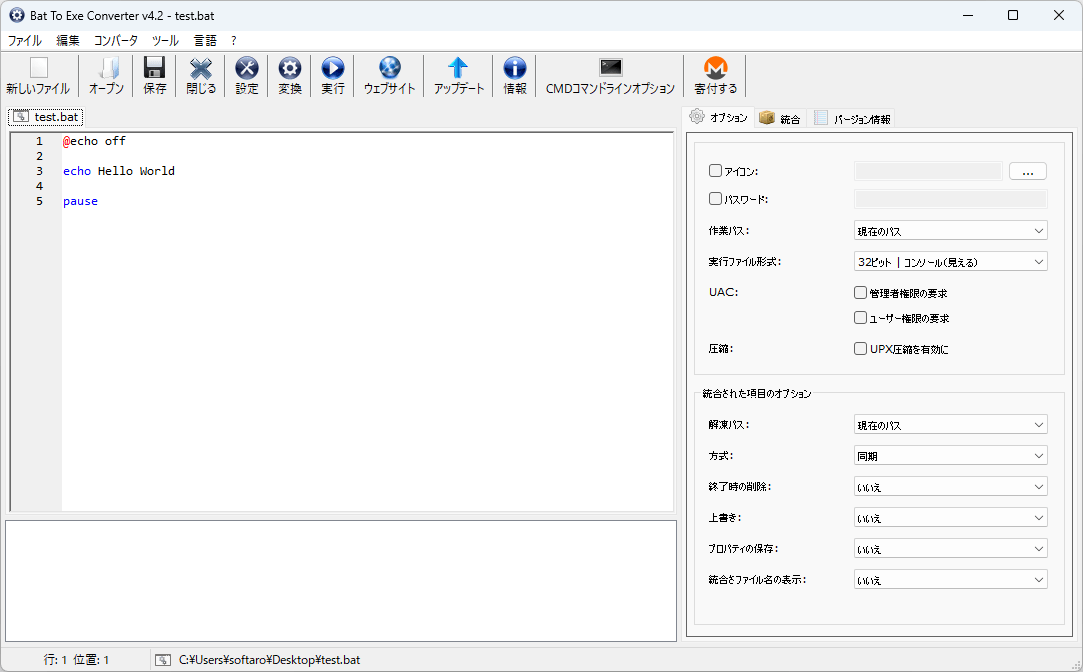Click the 'pause' line in the editor
The image size is (1083, 672).
pyautogui.click(x=80, y=202)
